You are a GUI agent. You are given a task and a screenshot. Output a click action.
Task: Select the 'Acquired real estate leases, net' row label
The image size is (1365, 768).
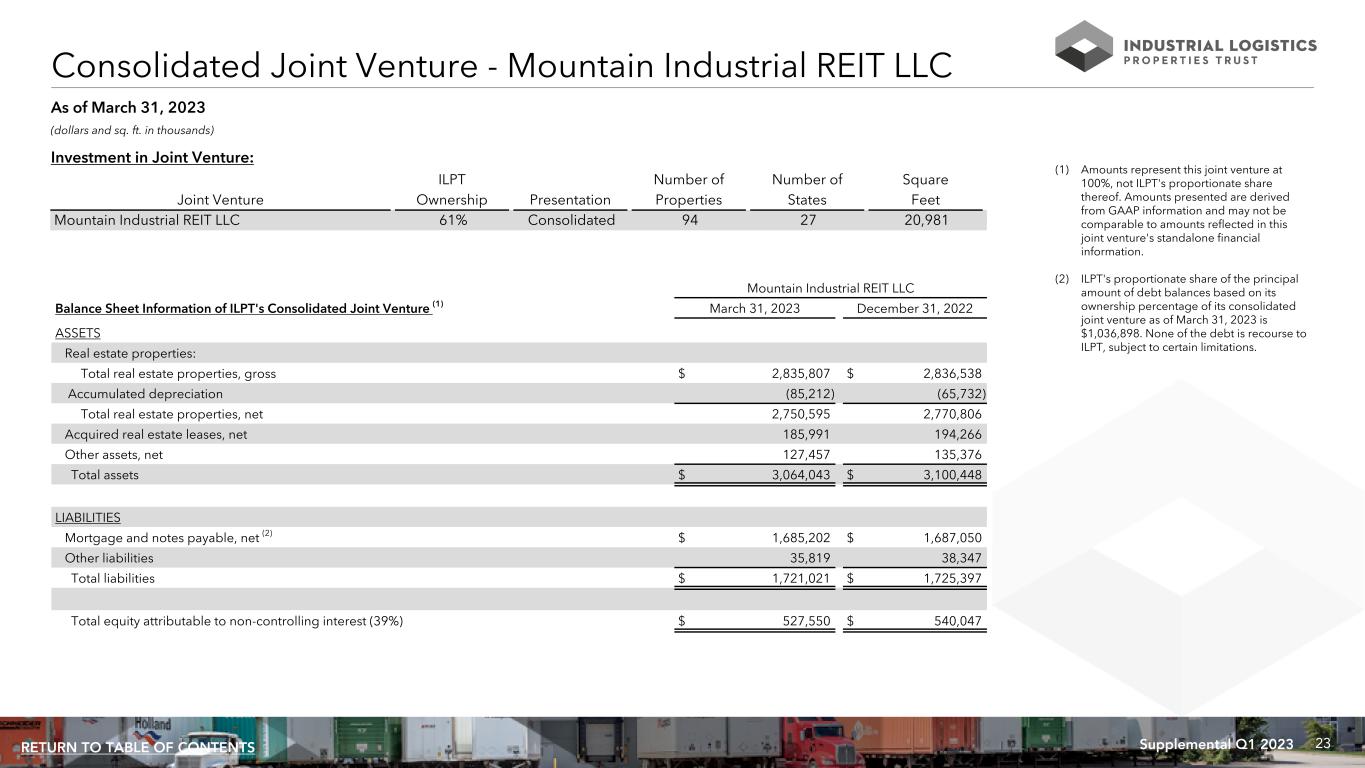pos(156,434)
